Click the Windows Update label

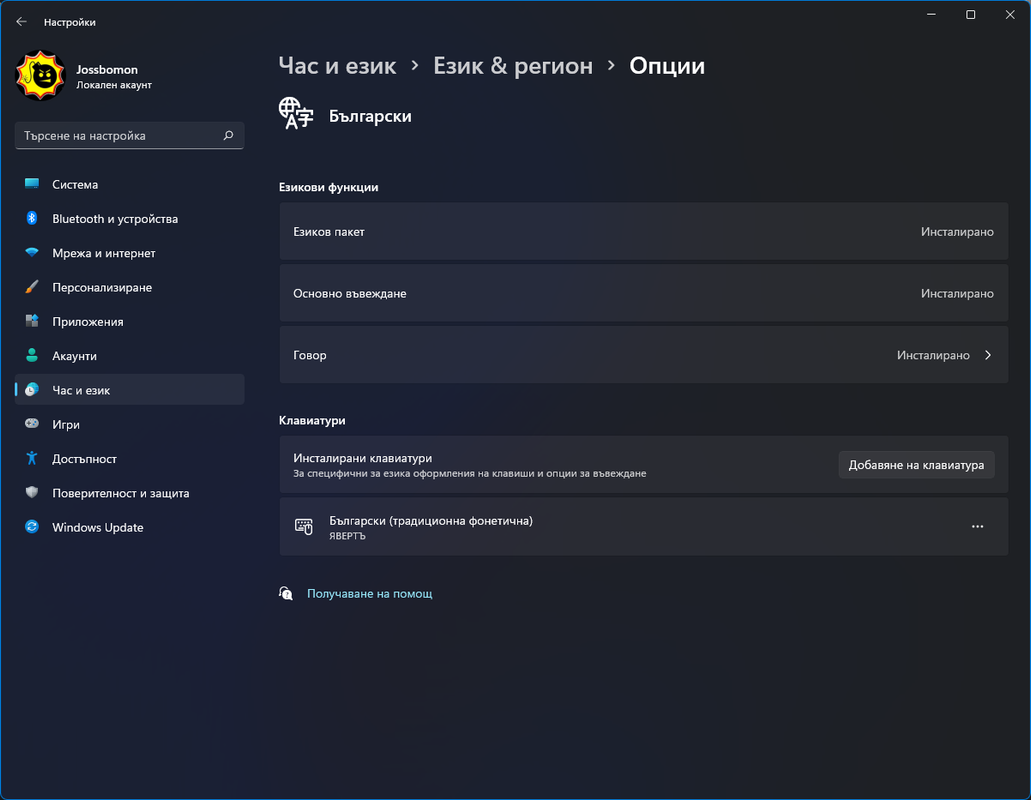tap(97, 527)
